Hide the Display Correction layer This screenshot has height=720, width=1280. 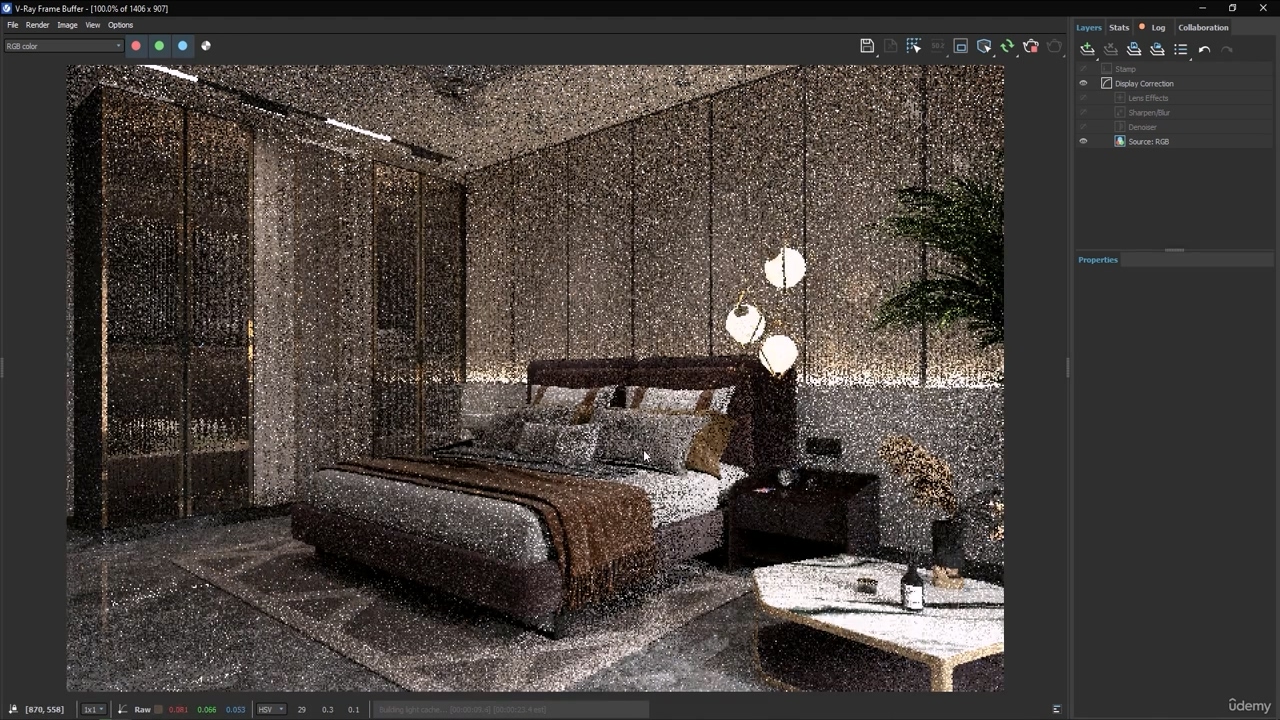click(1083, 84)
